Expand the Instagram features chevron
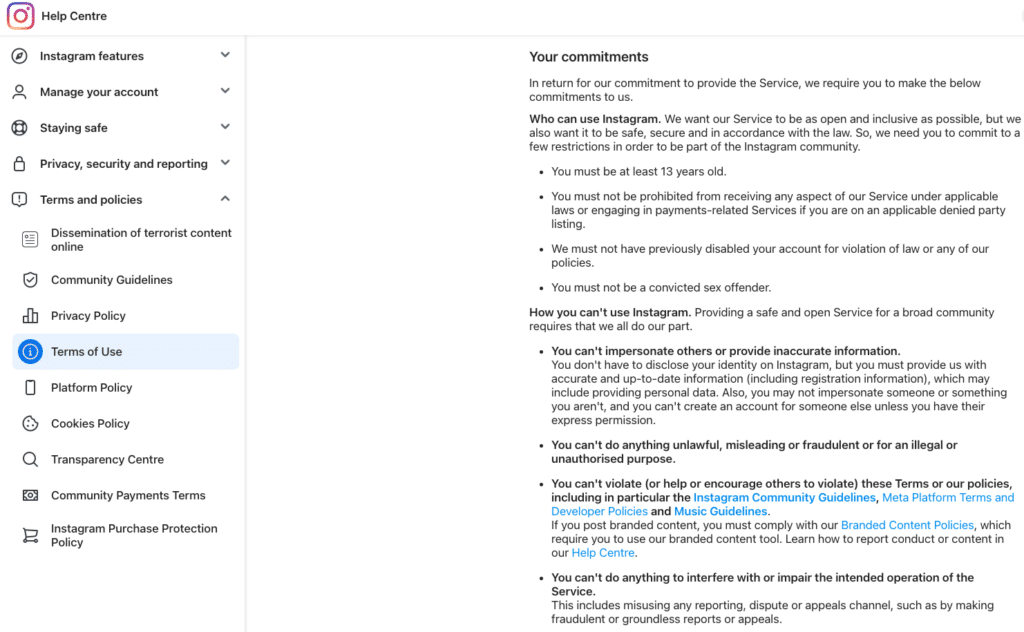 point(225,55)
